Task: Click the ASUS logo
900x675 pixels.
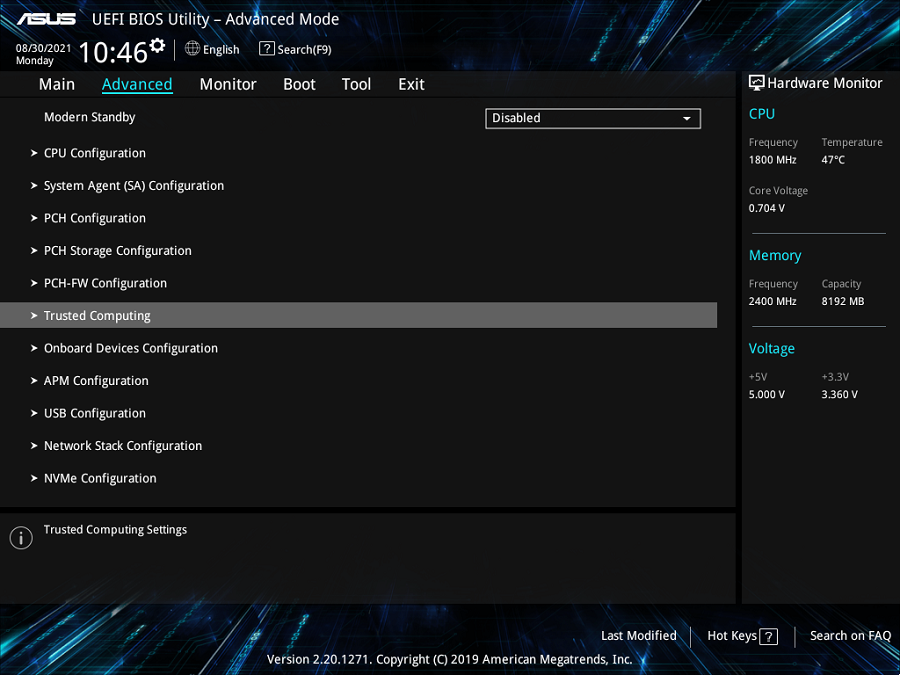Action: tap(46, 19)
